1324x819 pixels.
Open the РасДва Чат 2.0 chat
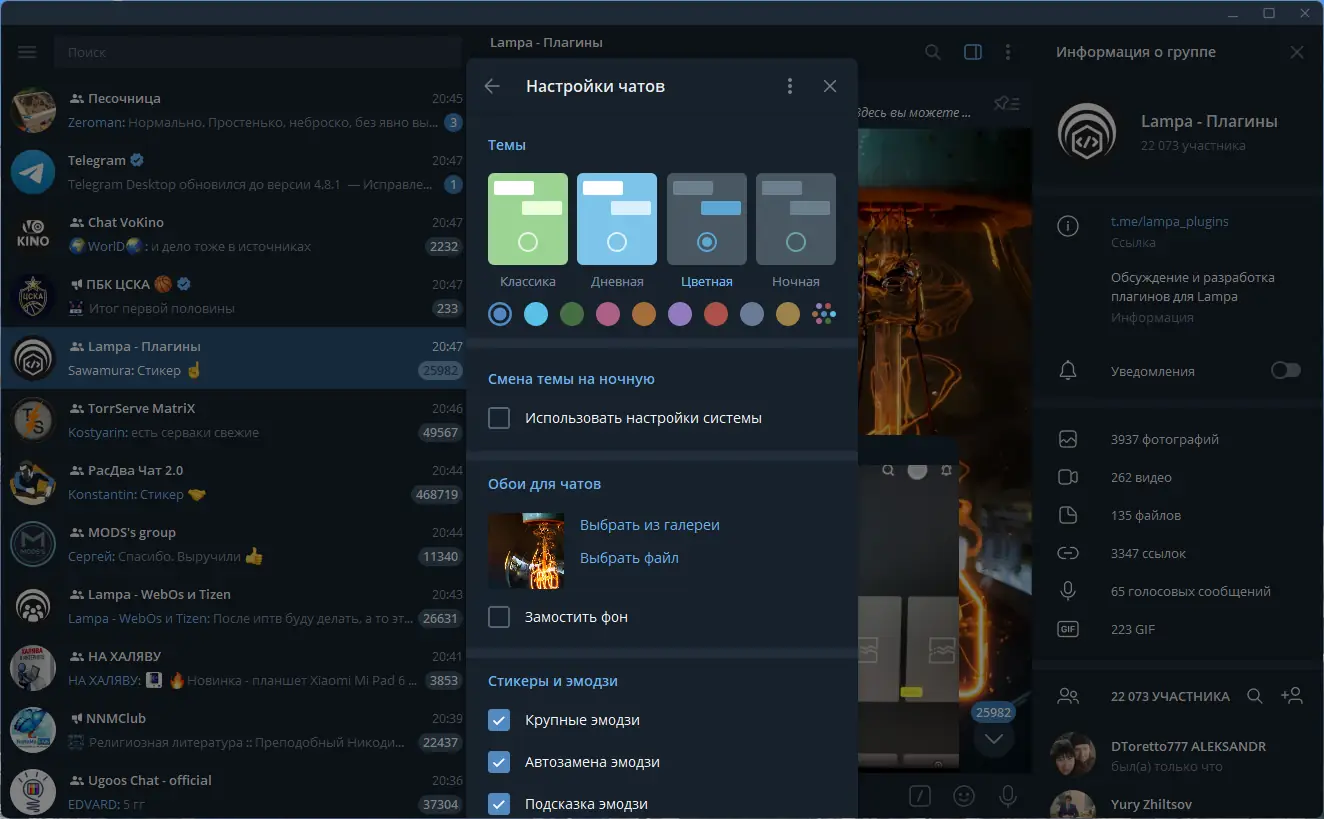coord(235,483)
